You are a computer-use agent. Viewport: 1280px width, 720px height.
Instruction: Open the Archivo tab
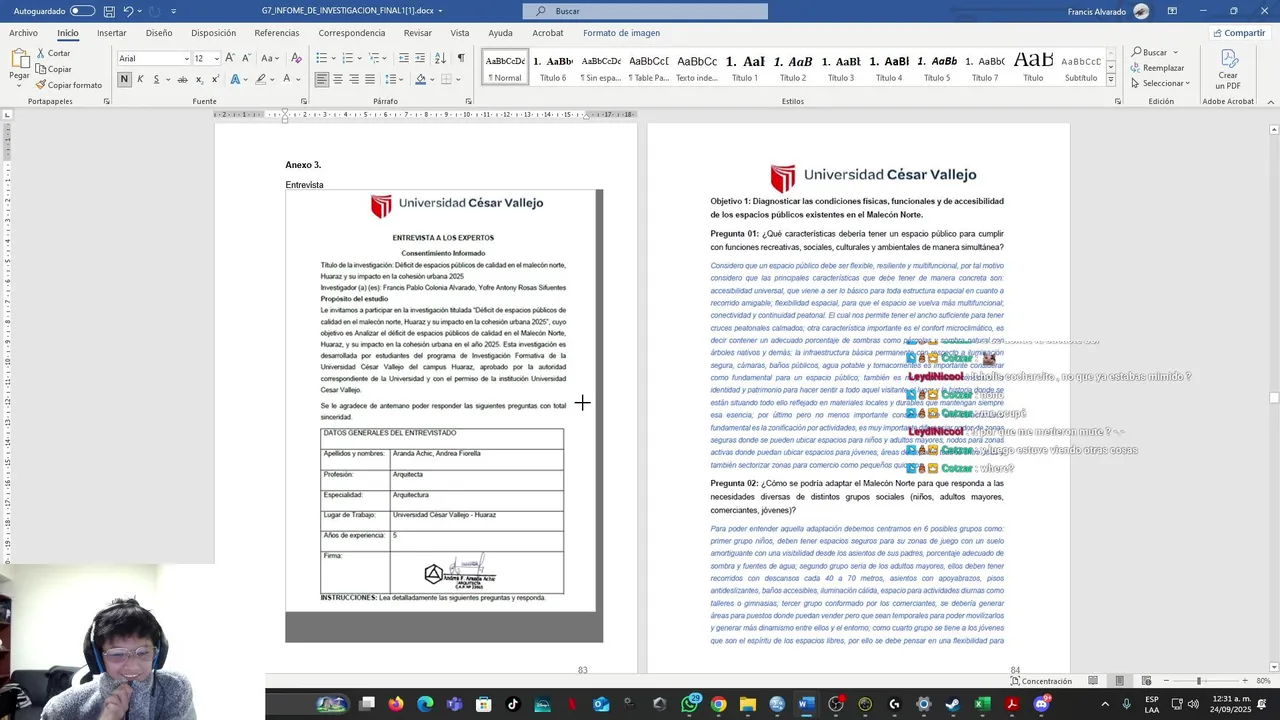[23, 33]
